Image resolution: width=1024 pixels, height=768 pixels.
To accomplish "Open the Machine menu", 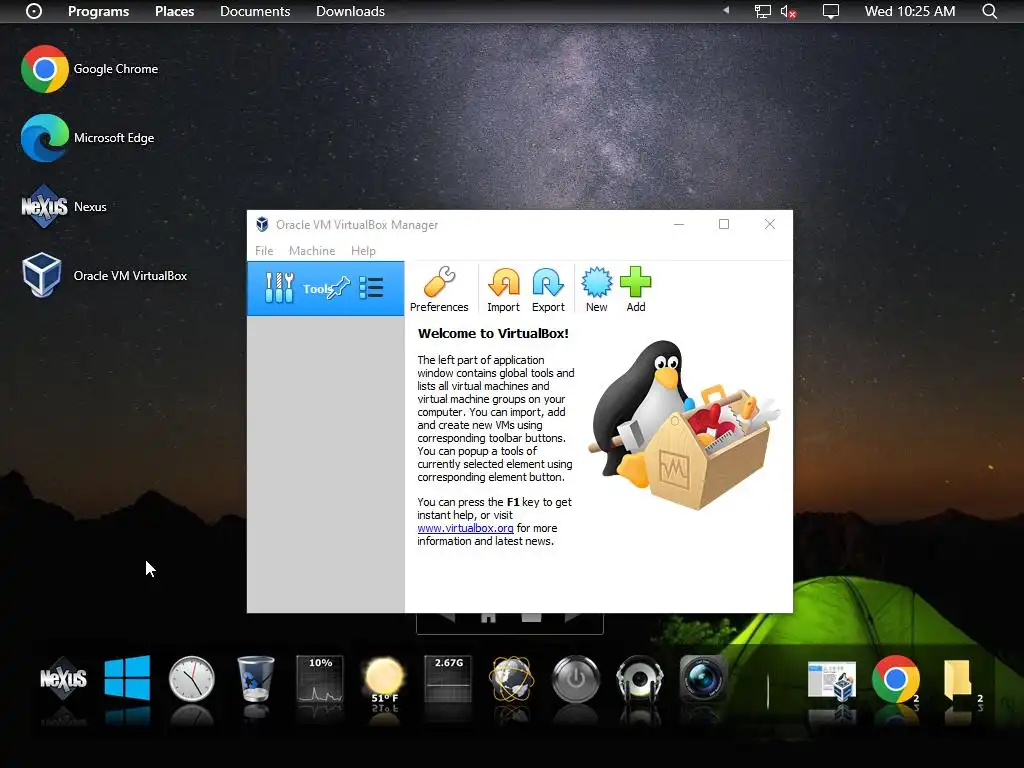I will coord(312,251).
